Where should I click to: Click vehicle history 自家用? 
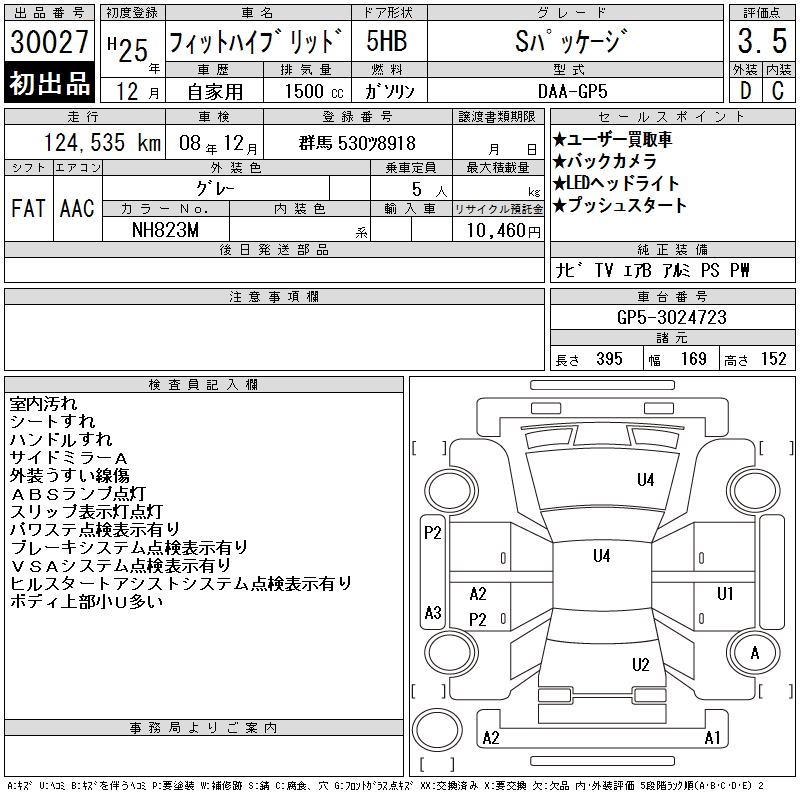[x=215, y=92]
